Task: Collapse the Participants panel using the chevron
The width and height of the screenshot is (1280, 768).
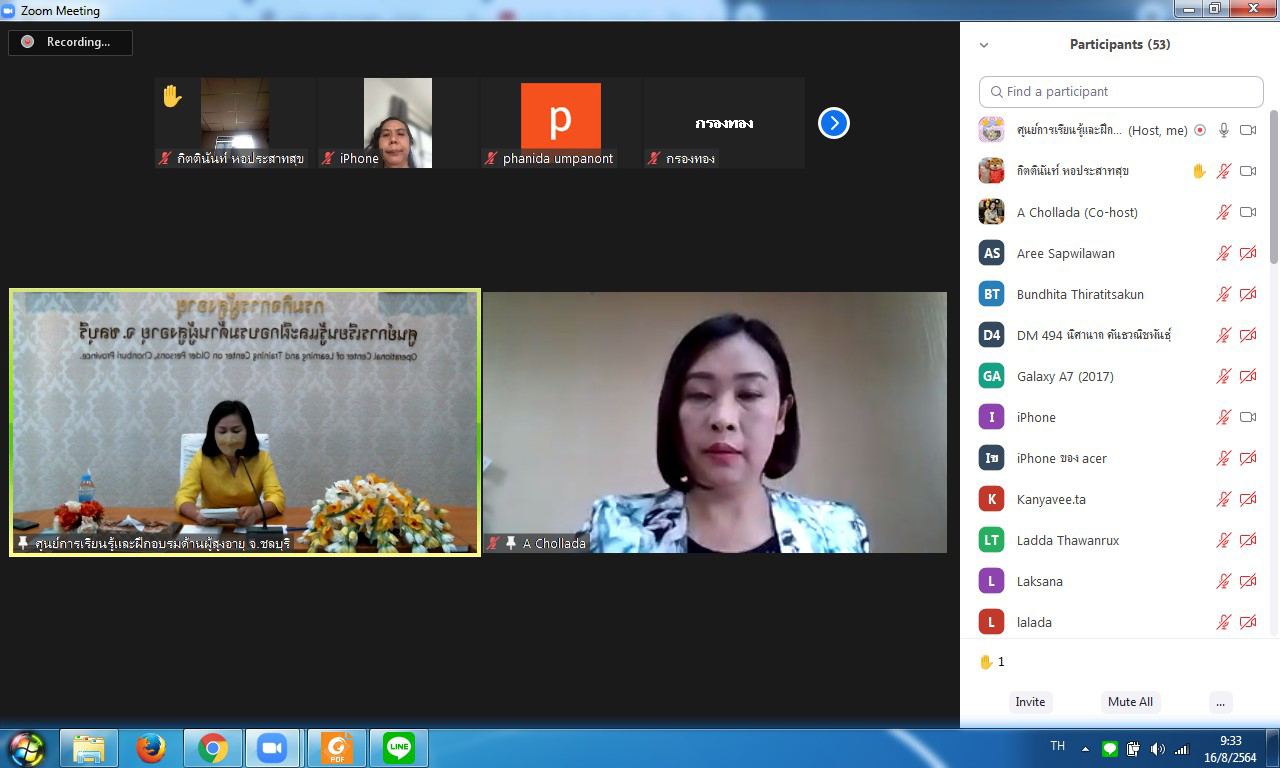Action: 984,45
